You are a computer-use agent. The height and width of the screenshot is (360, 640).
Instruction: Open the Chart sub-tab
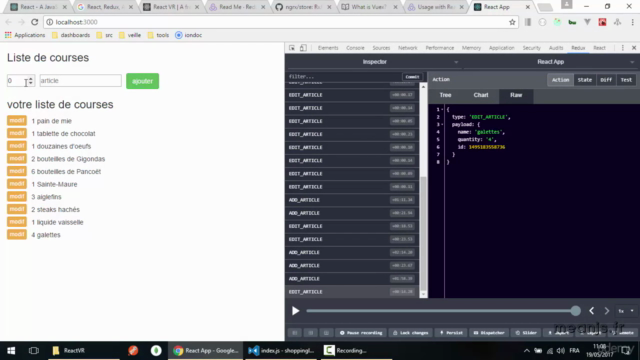point(481,95)
